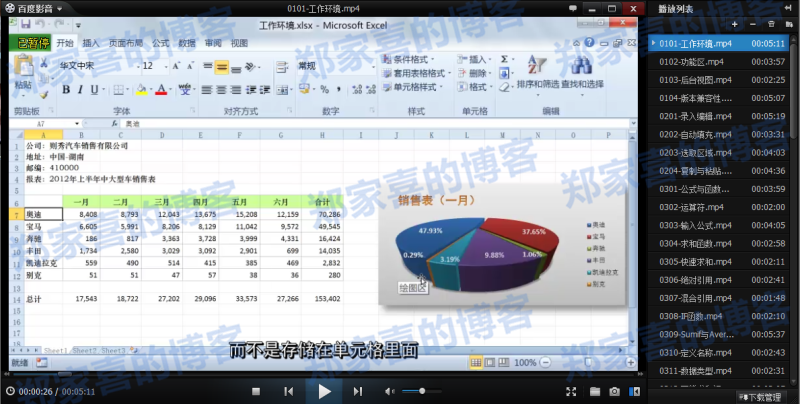Click the Increase Indent icon

265,90
